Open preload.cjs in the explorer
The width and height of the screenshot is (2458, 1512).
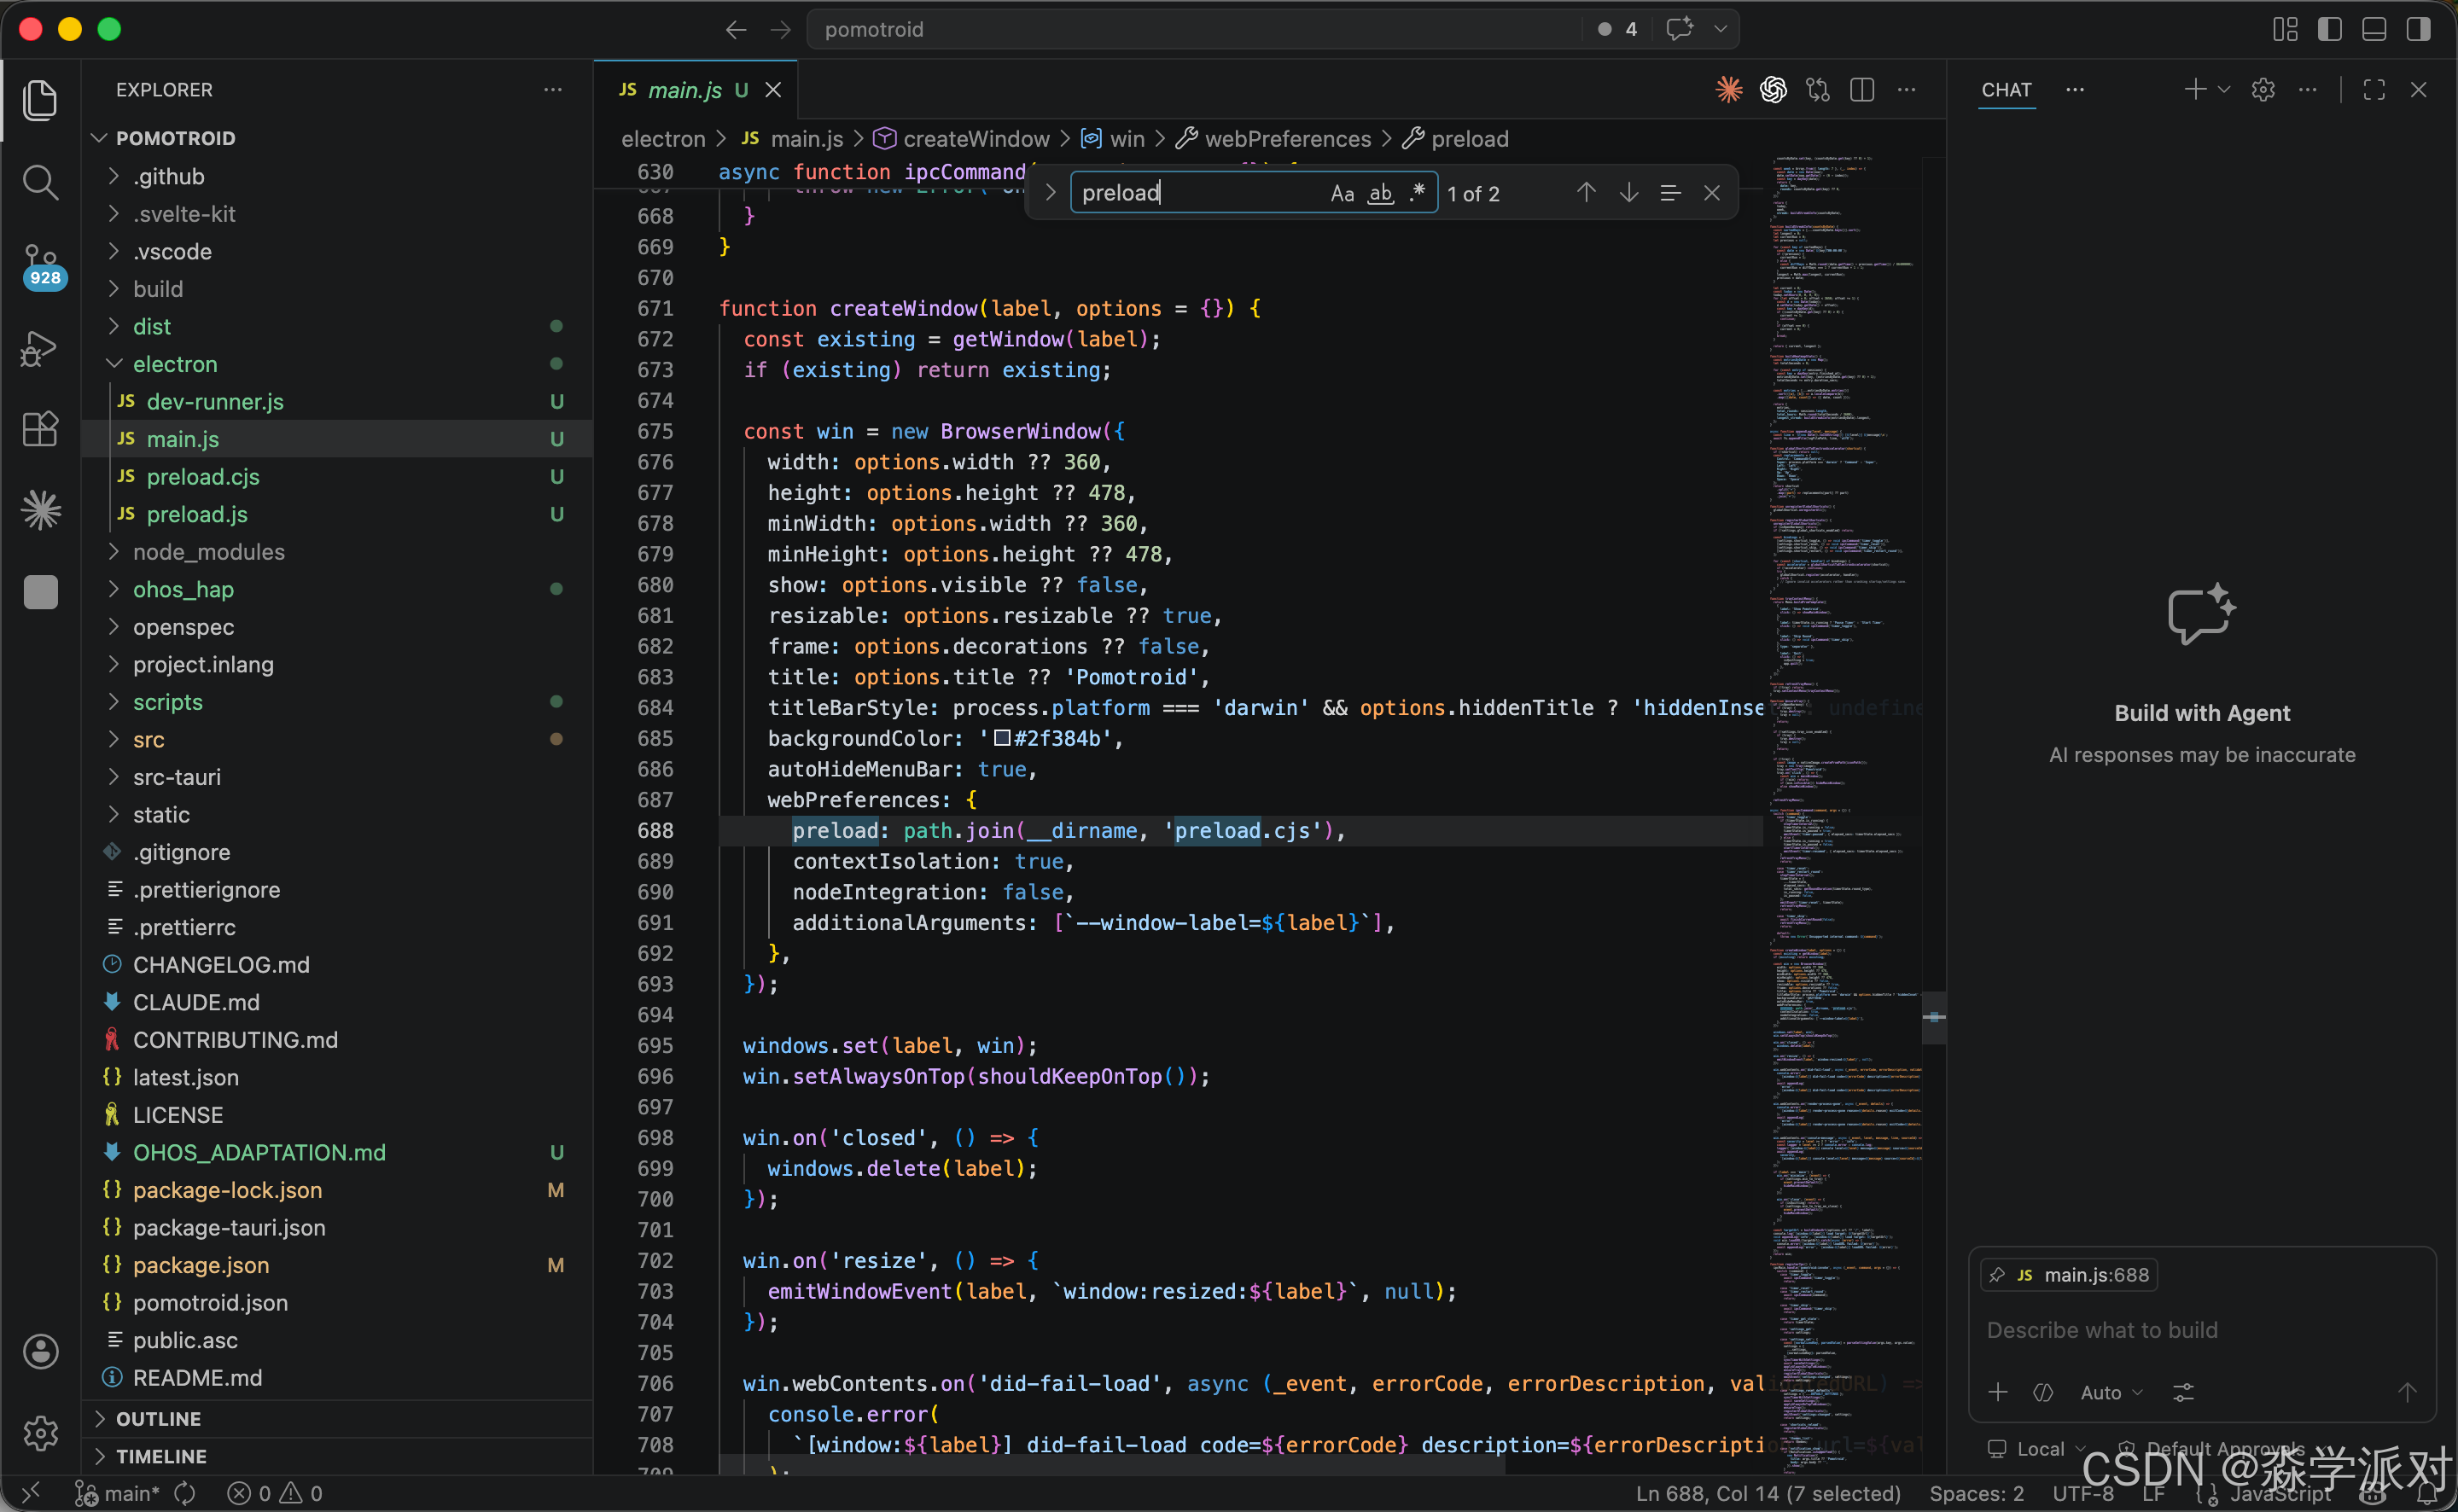(x=203, y=477)
